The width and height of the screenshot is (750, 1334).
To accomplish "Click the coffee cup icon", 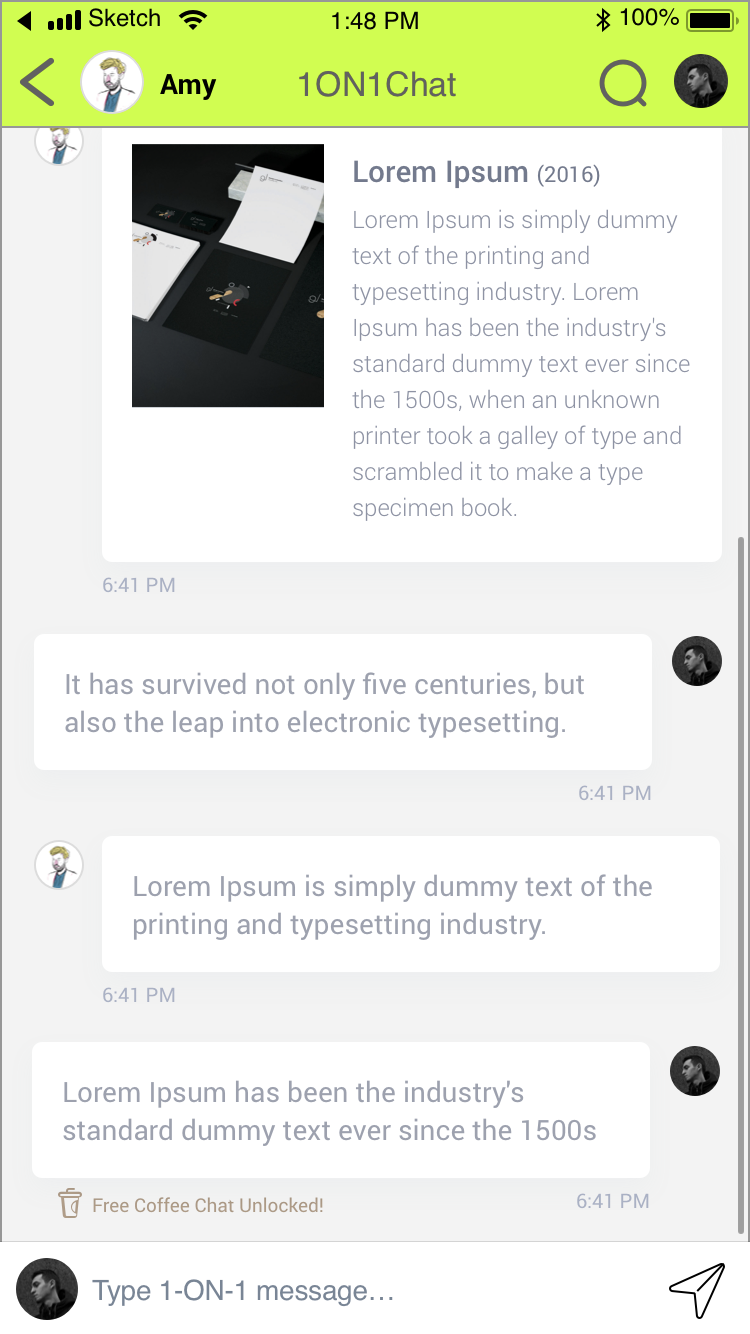I will pyautogui.click(x=69, y=1203).
